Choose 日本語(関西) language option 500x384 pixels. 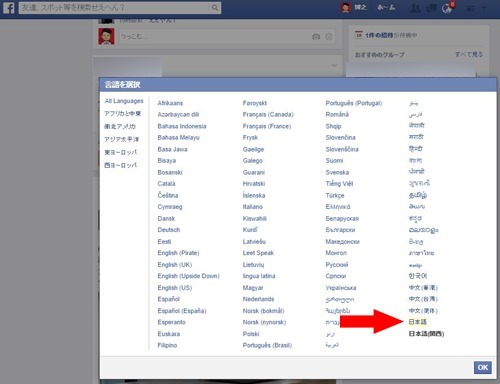click(x=426, y=334)
